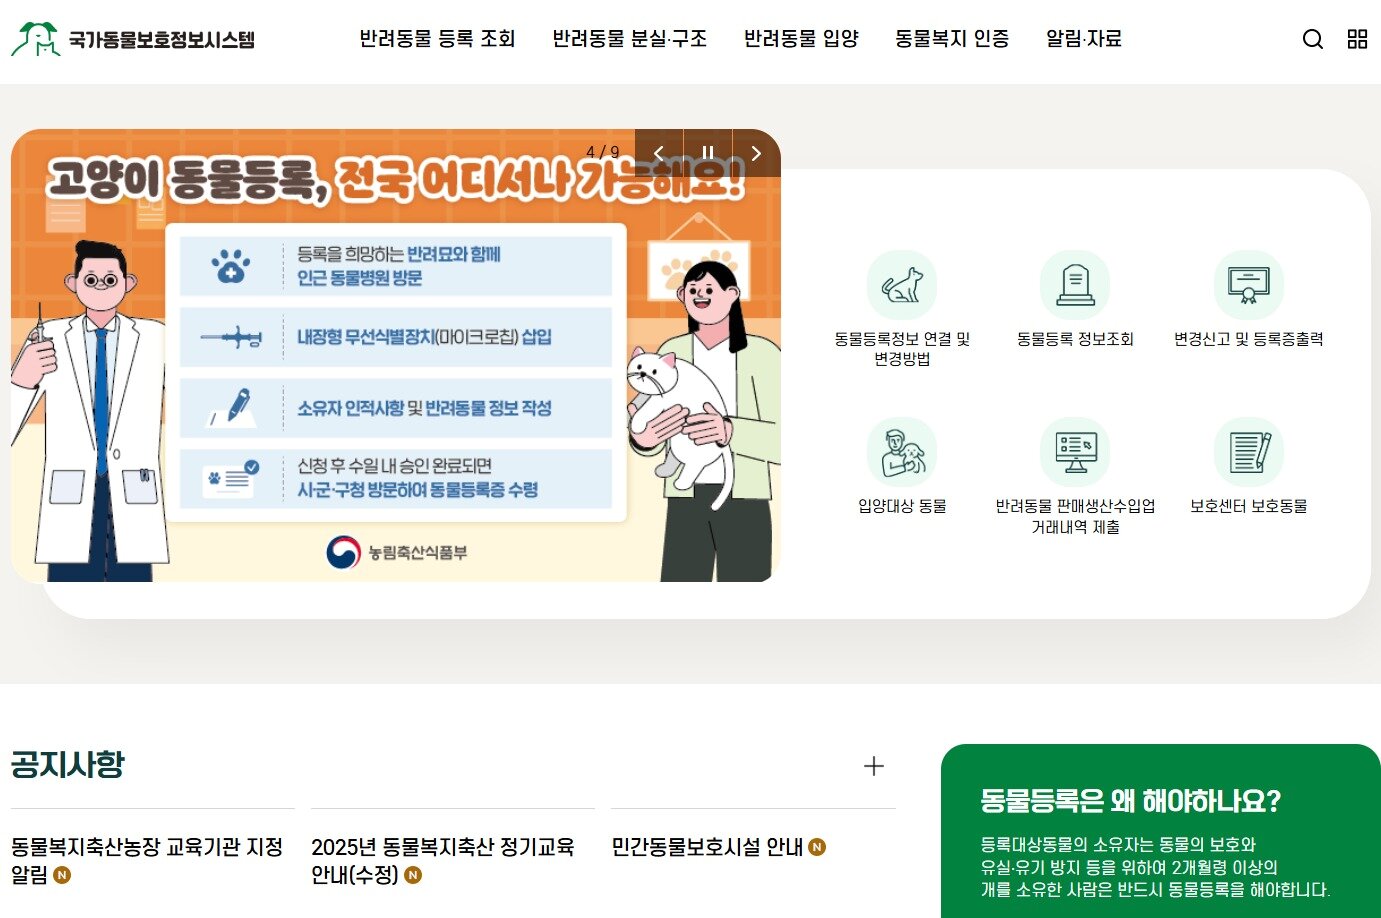Click the 동물등록정보 연결 cat icon

[x=902, y=285]
